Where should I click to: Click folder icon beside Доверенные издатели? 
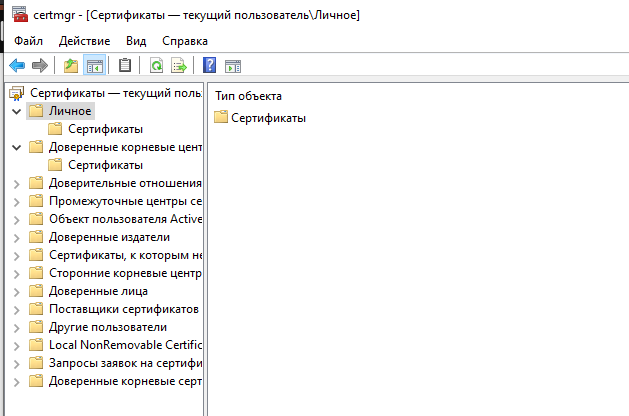tap(36, 237)
